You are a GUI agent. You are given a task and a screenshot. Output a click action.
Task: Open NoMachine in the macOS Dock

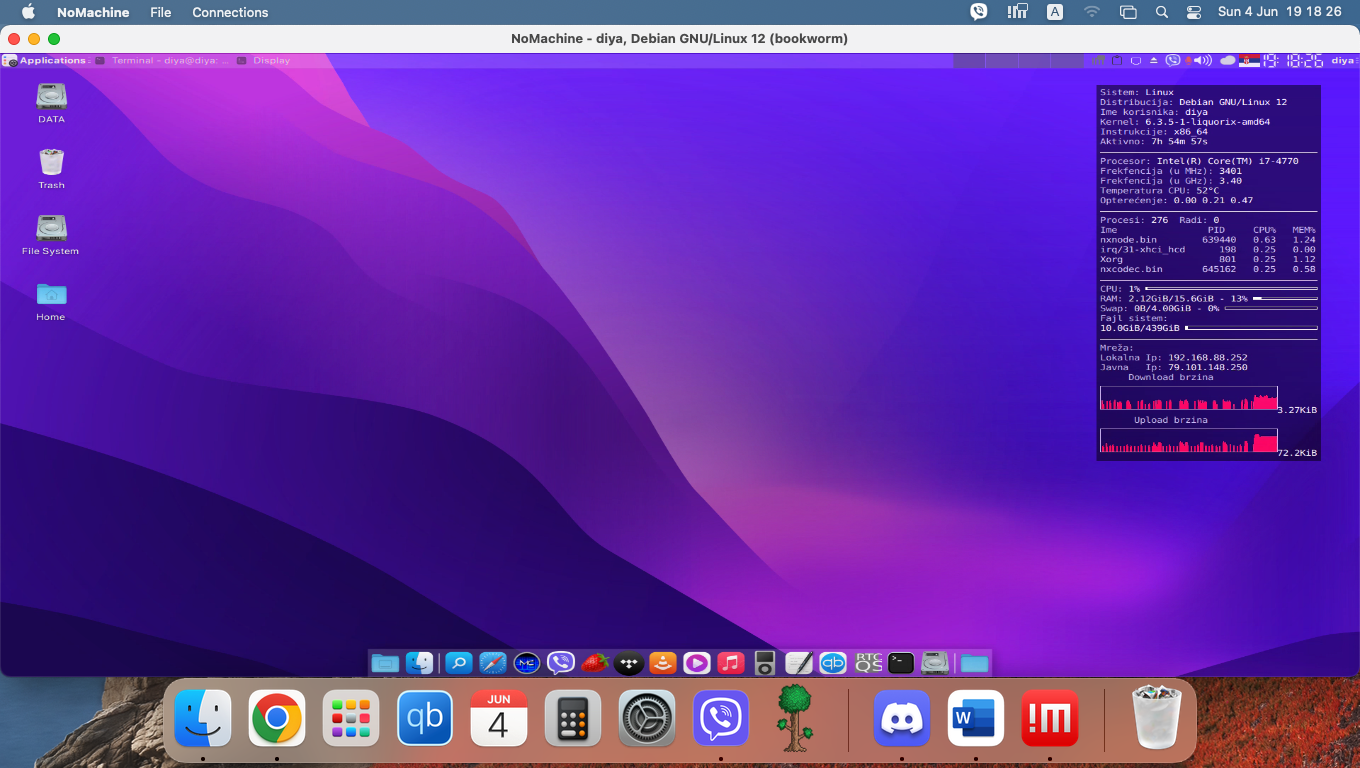[x=1050, y=718]
